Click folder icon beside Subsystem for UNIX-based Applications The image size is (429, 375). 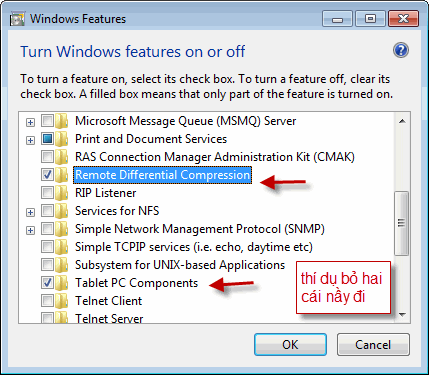(x=61, y=265)
